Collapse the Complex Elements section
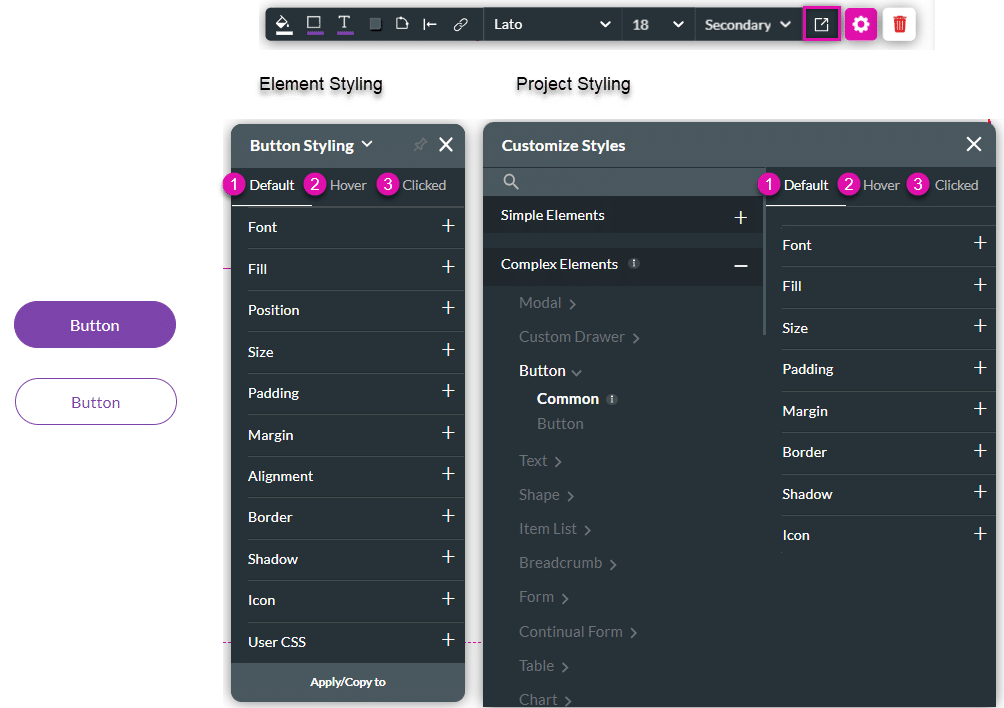 tap(740, 265)
